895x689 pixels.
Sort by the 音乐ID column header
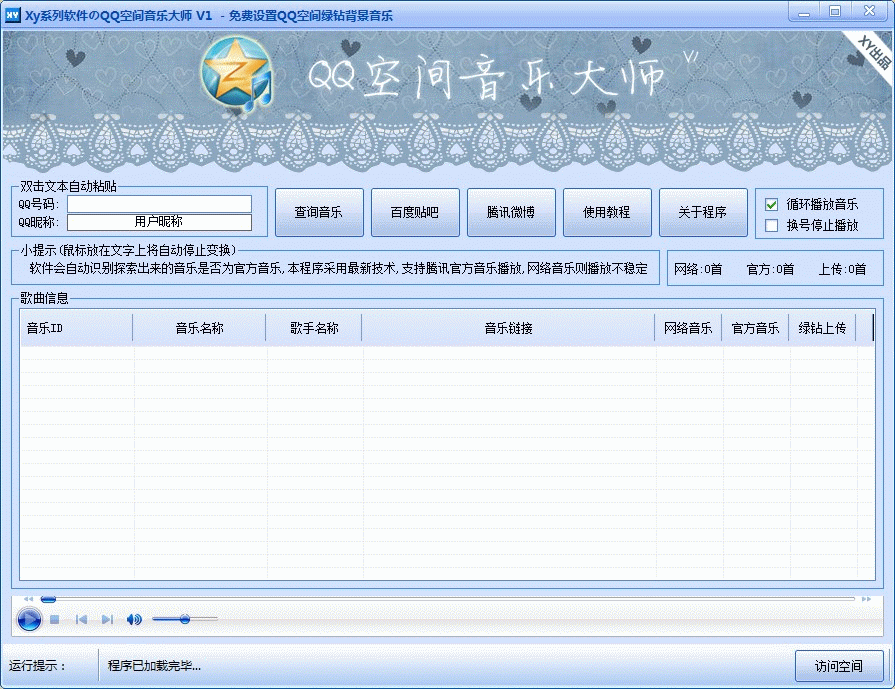(x=76, y=328)
